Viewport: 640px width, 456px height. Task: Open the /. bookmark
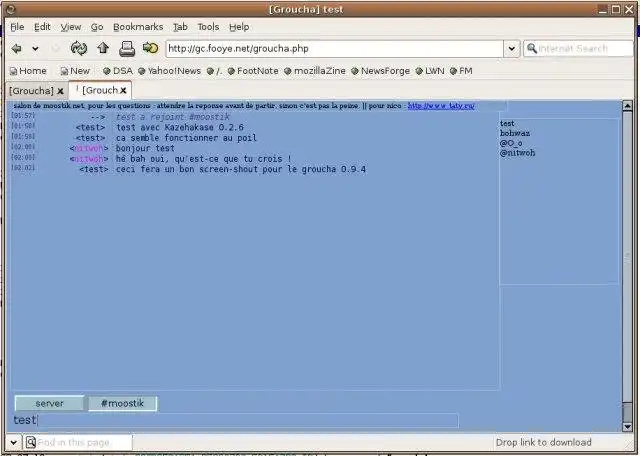tap(215, 71)
